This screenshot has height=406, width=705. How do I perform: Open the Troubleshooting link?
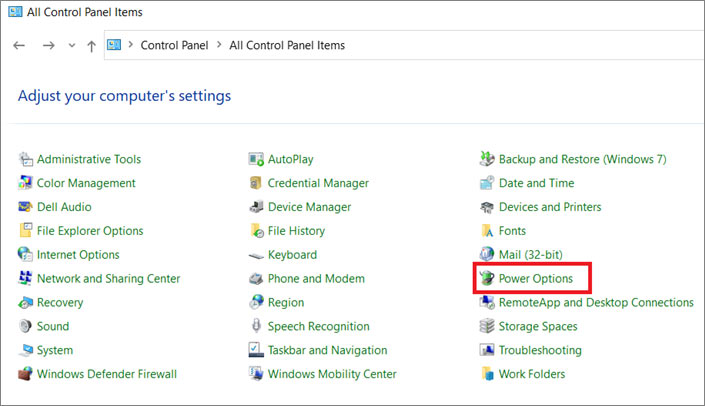(x=540, y=350)
